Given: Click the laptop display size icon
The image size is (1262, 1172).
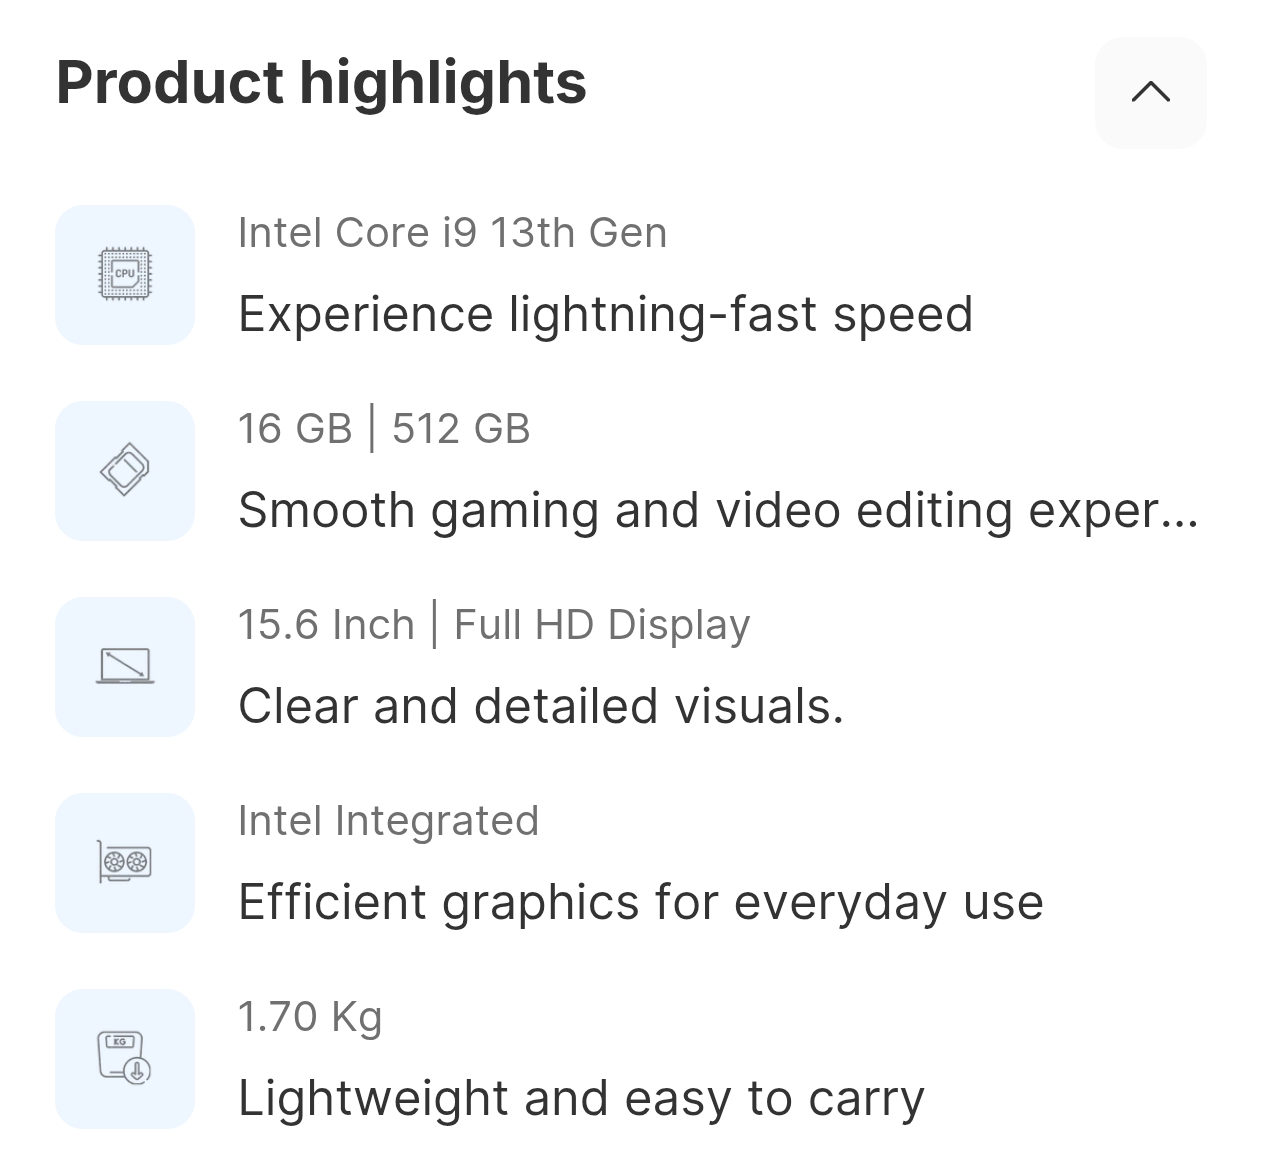Looking at the screenshot, I should click(x=125, y=666).
